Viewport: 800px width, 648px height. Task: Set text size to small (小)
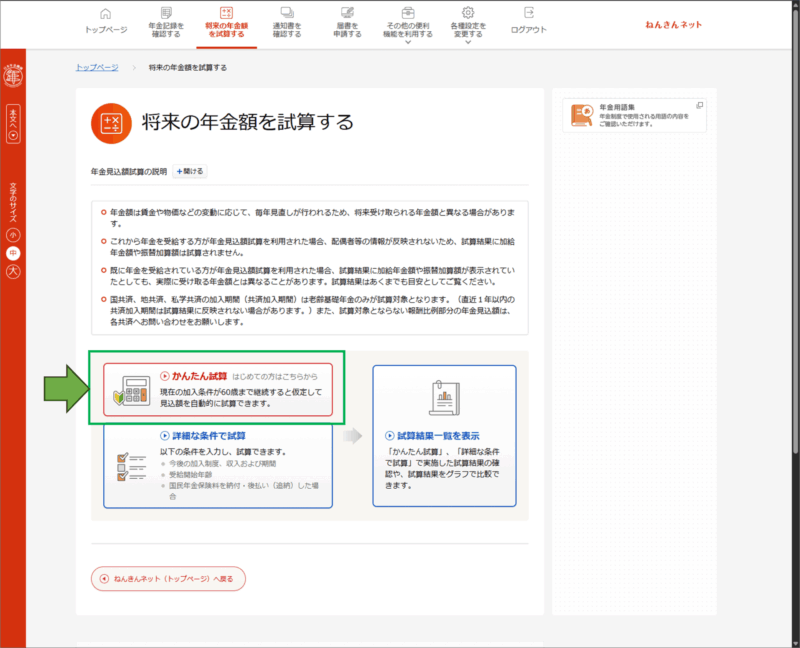click(14, 234)
